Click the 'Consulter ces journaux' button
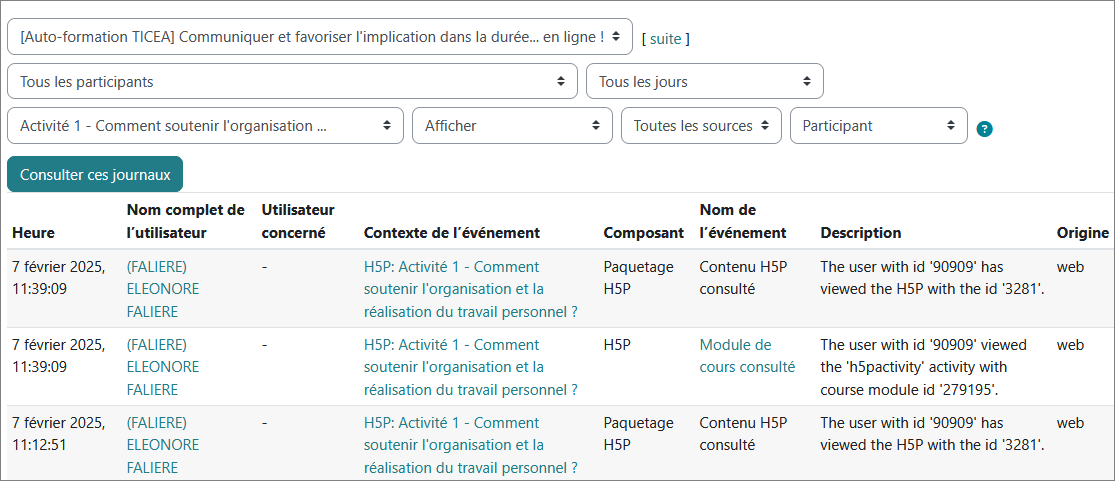This screenshot has width=1115, height=481. point(95,174)
